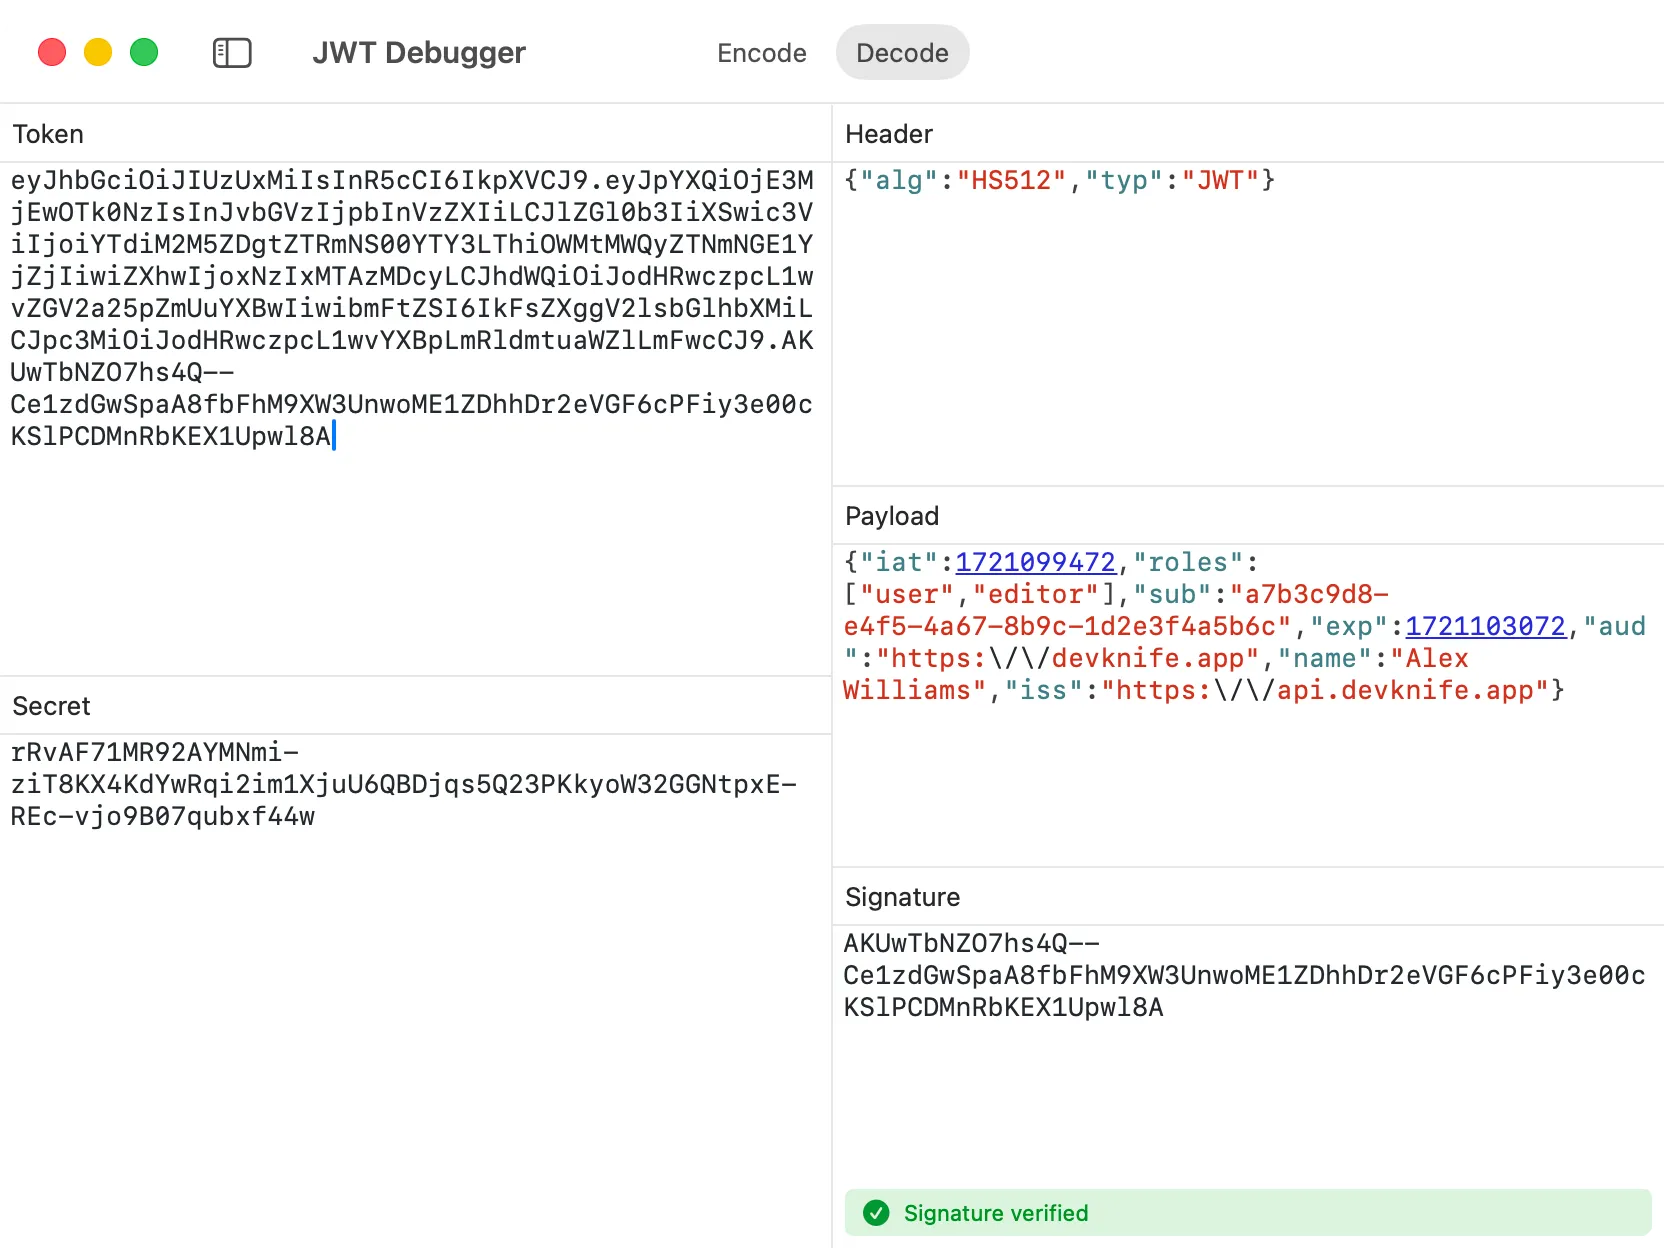Click the Token section header label
This screenshot has width=1664, height=1248.
48,133
